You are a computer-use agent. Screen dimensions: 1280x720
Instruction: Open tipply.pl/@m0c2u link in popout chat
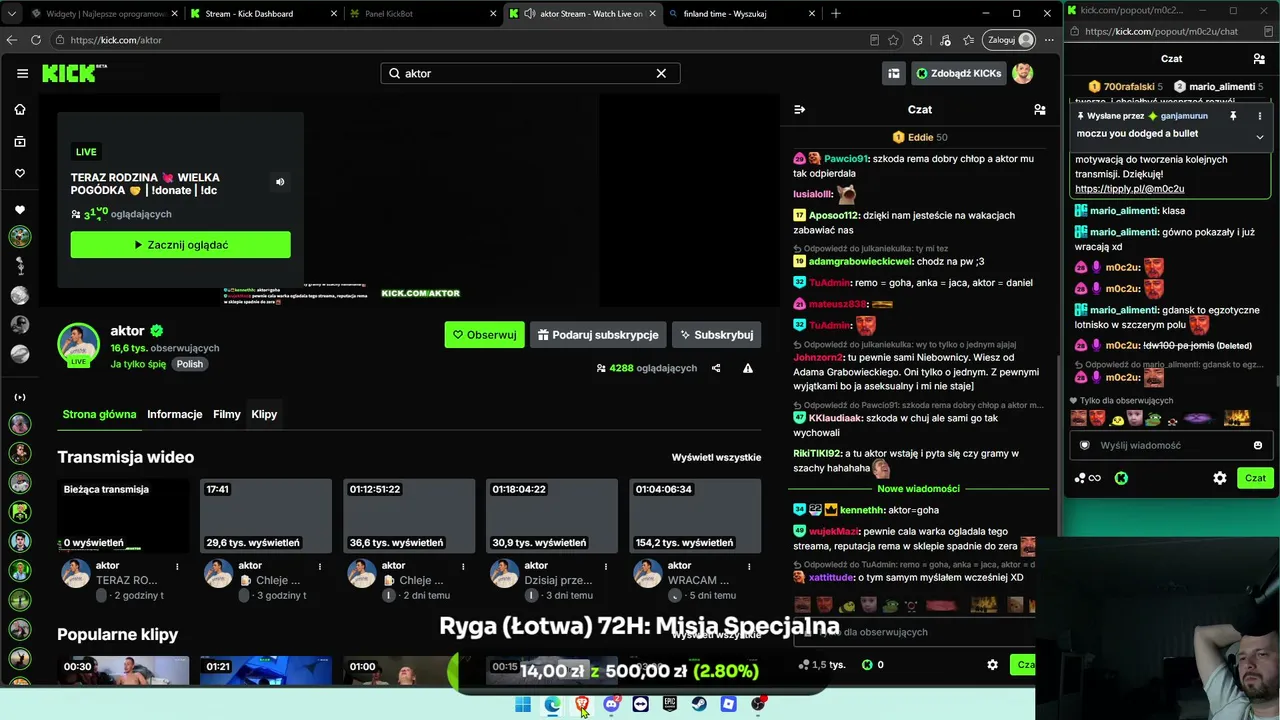pyautogui.click(x=1129, y=189)
